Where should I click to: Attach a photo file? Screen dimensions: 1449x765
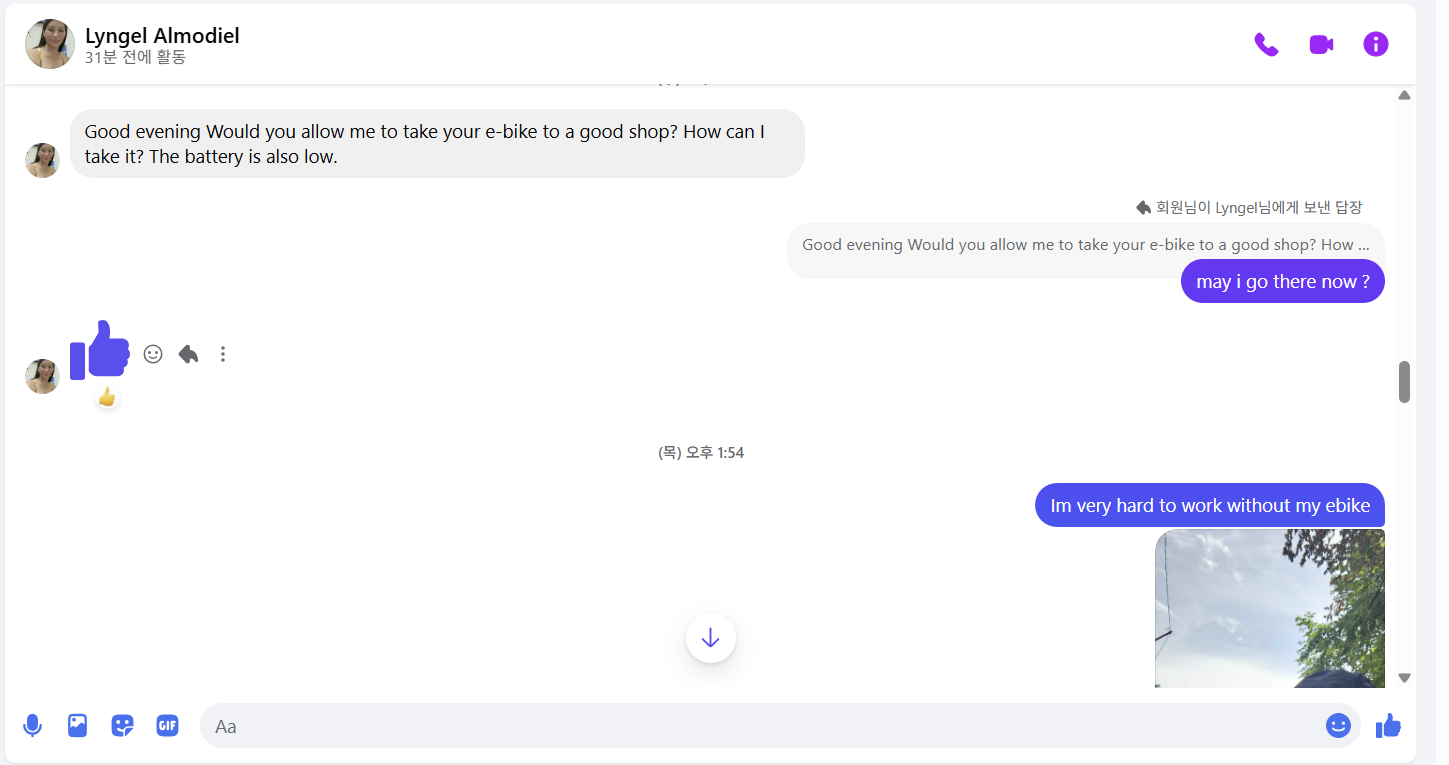click(x=78, y=726)
